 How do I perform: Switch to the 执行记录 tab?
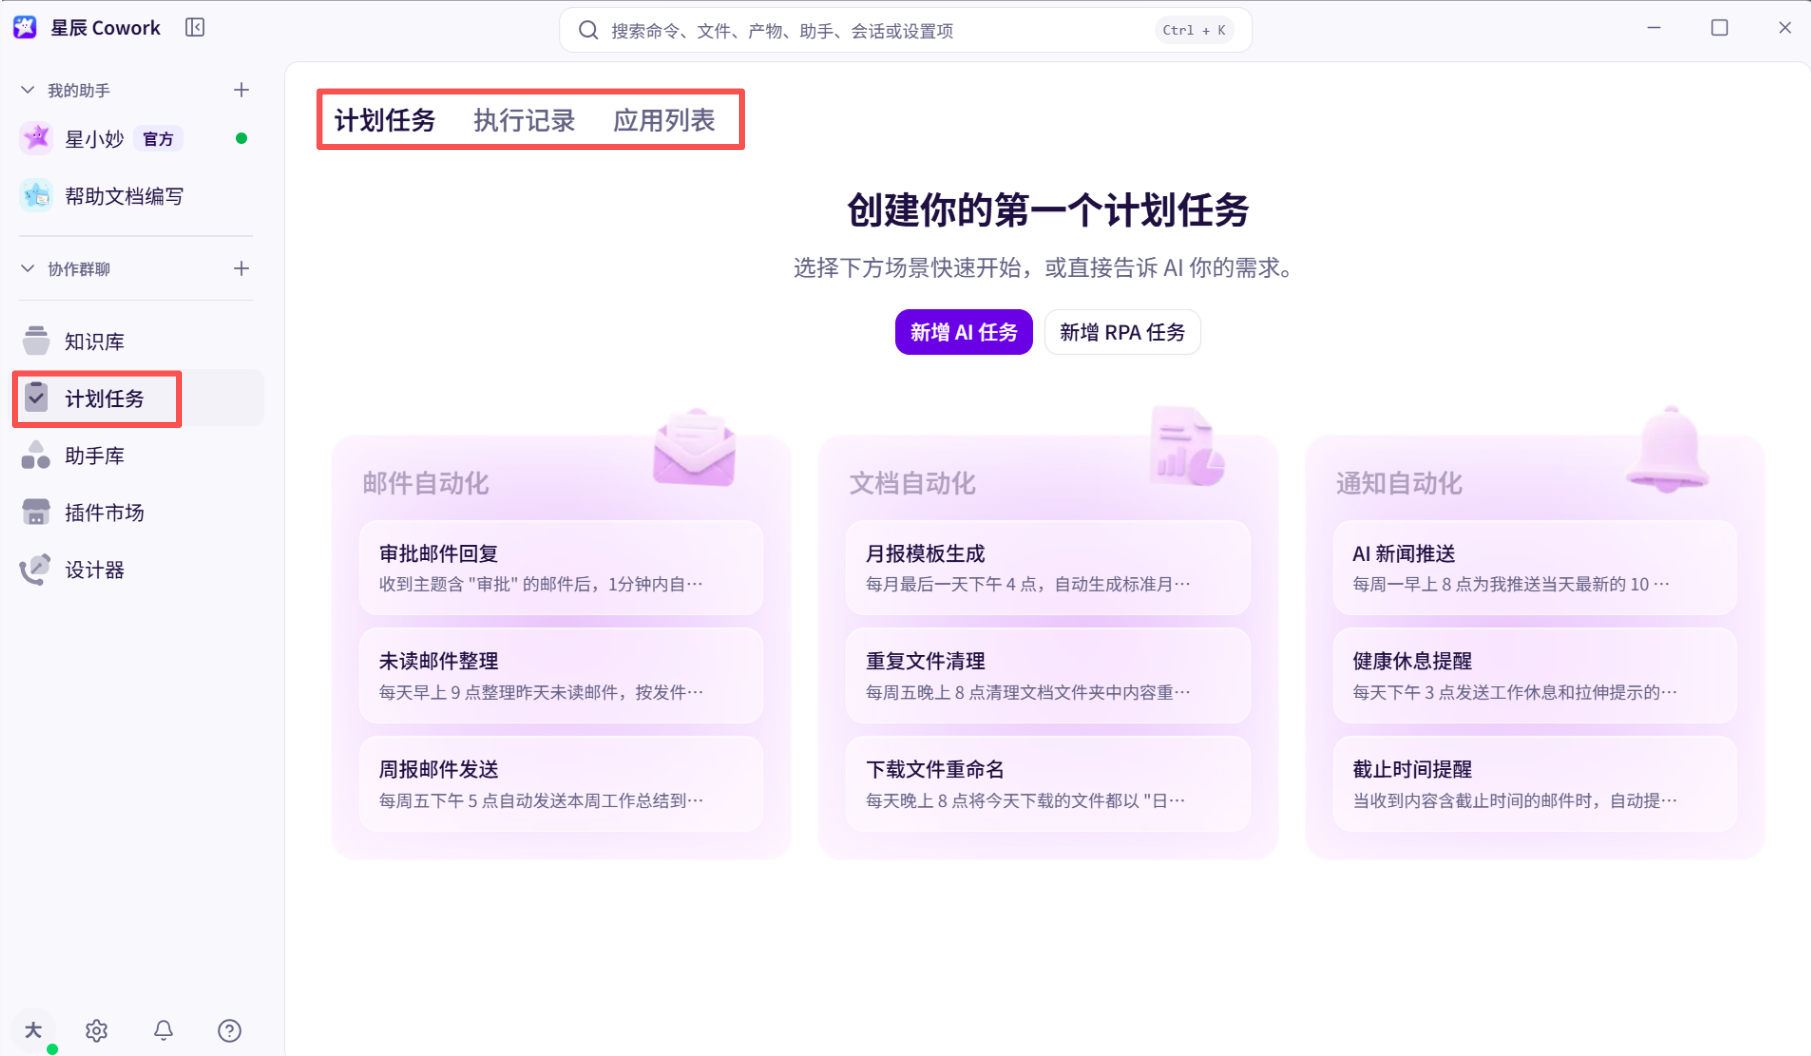[x=524, y=121]
